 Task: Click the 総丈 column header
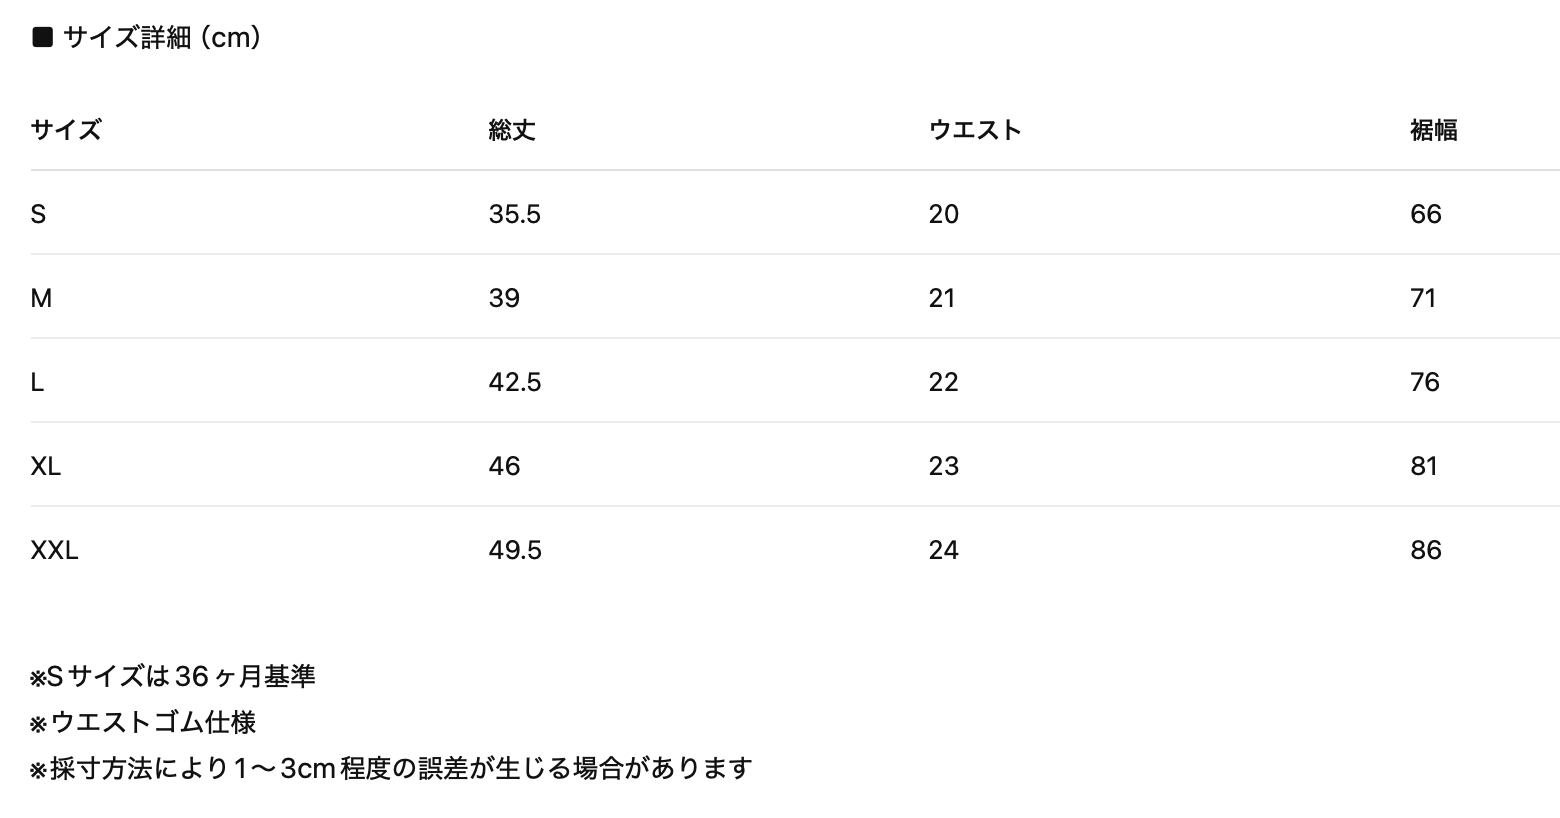(x=512, y=130)
